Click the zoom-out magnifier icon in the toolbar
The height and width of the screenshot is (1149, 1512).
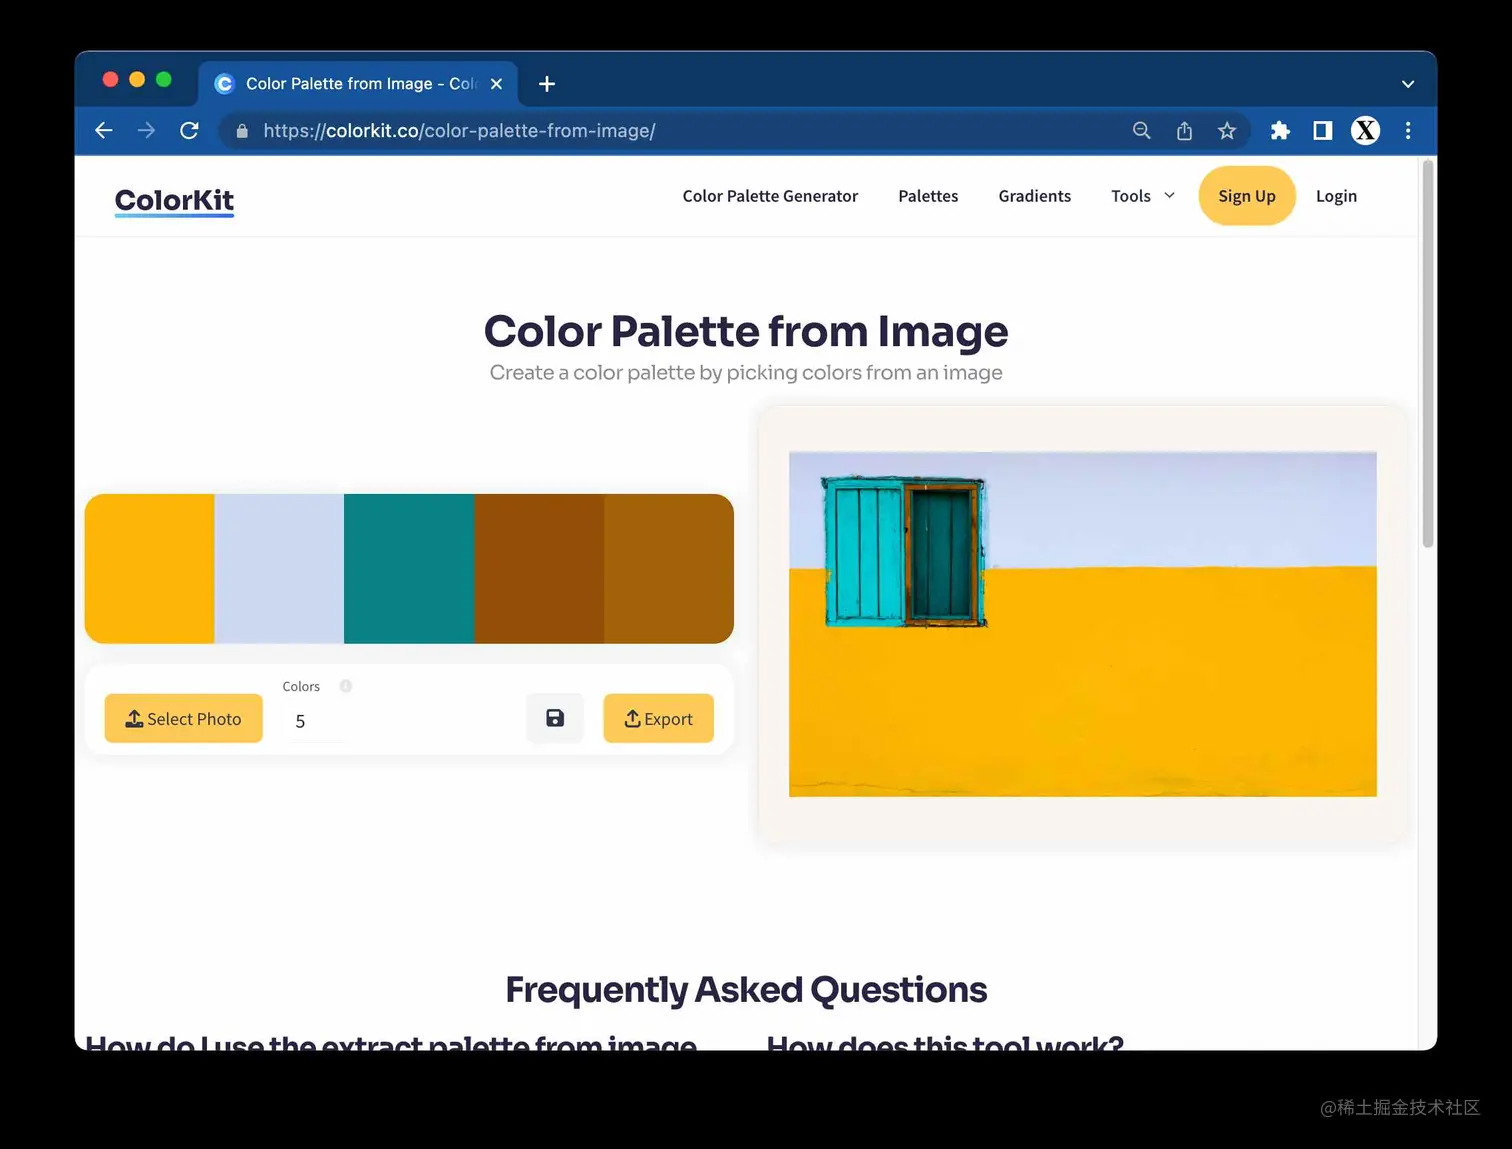click(1141, 130)
